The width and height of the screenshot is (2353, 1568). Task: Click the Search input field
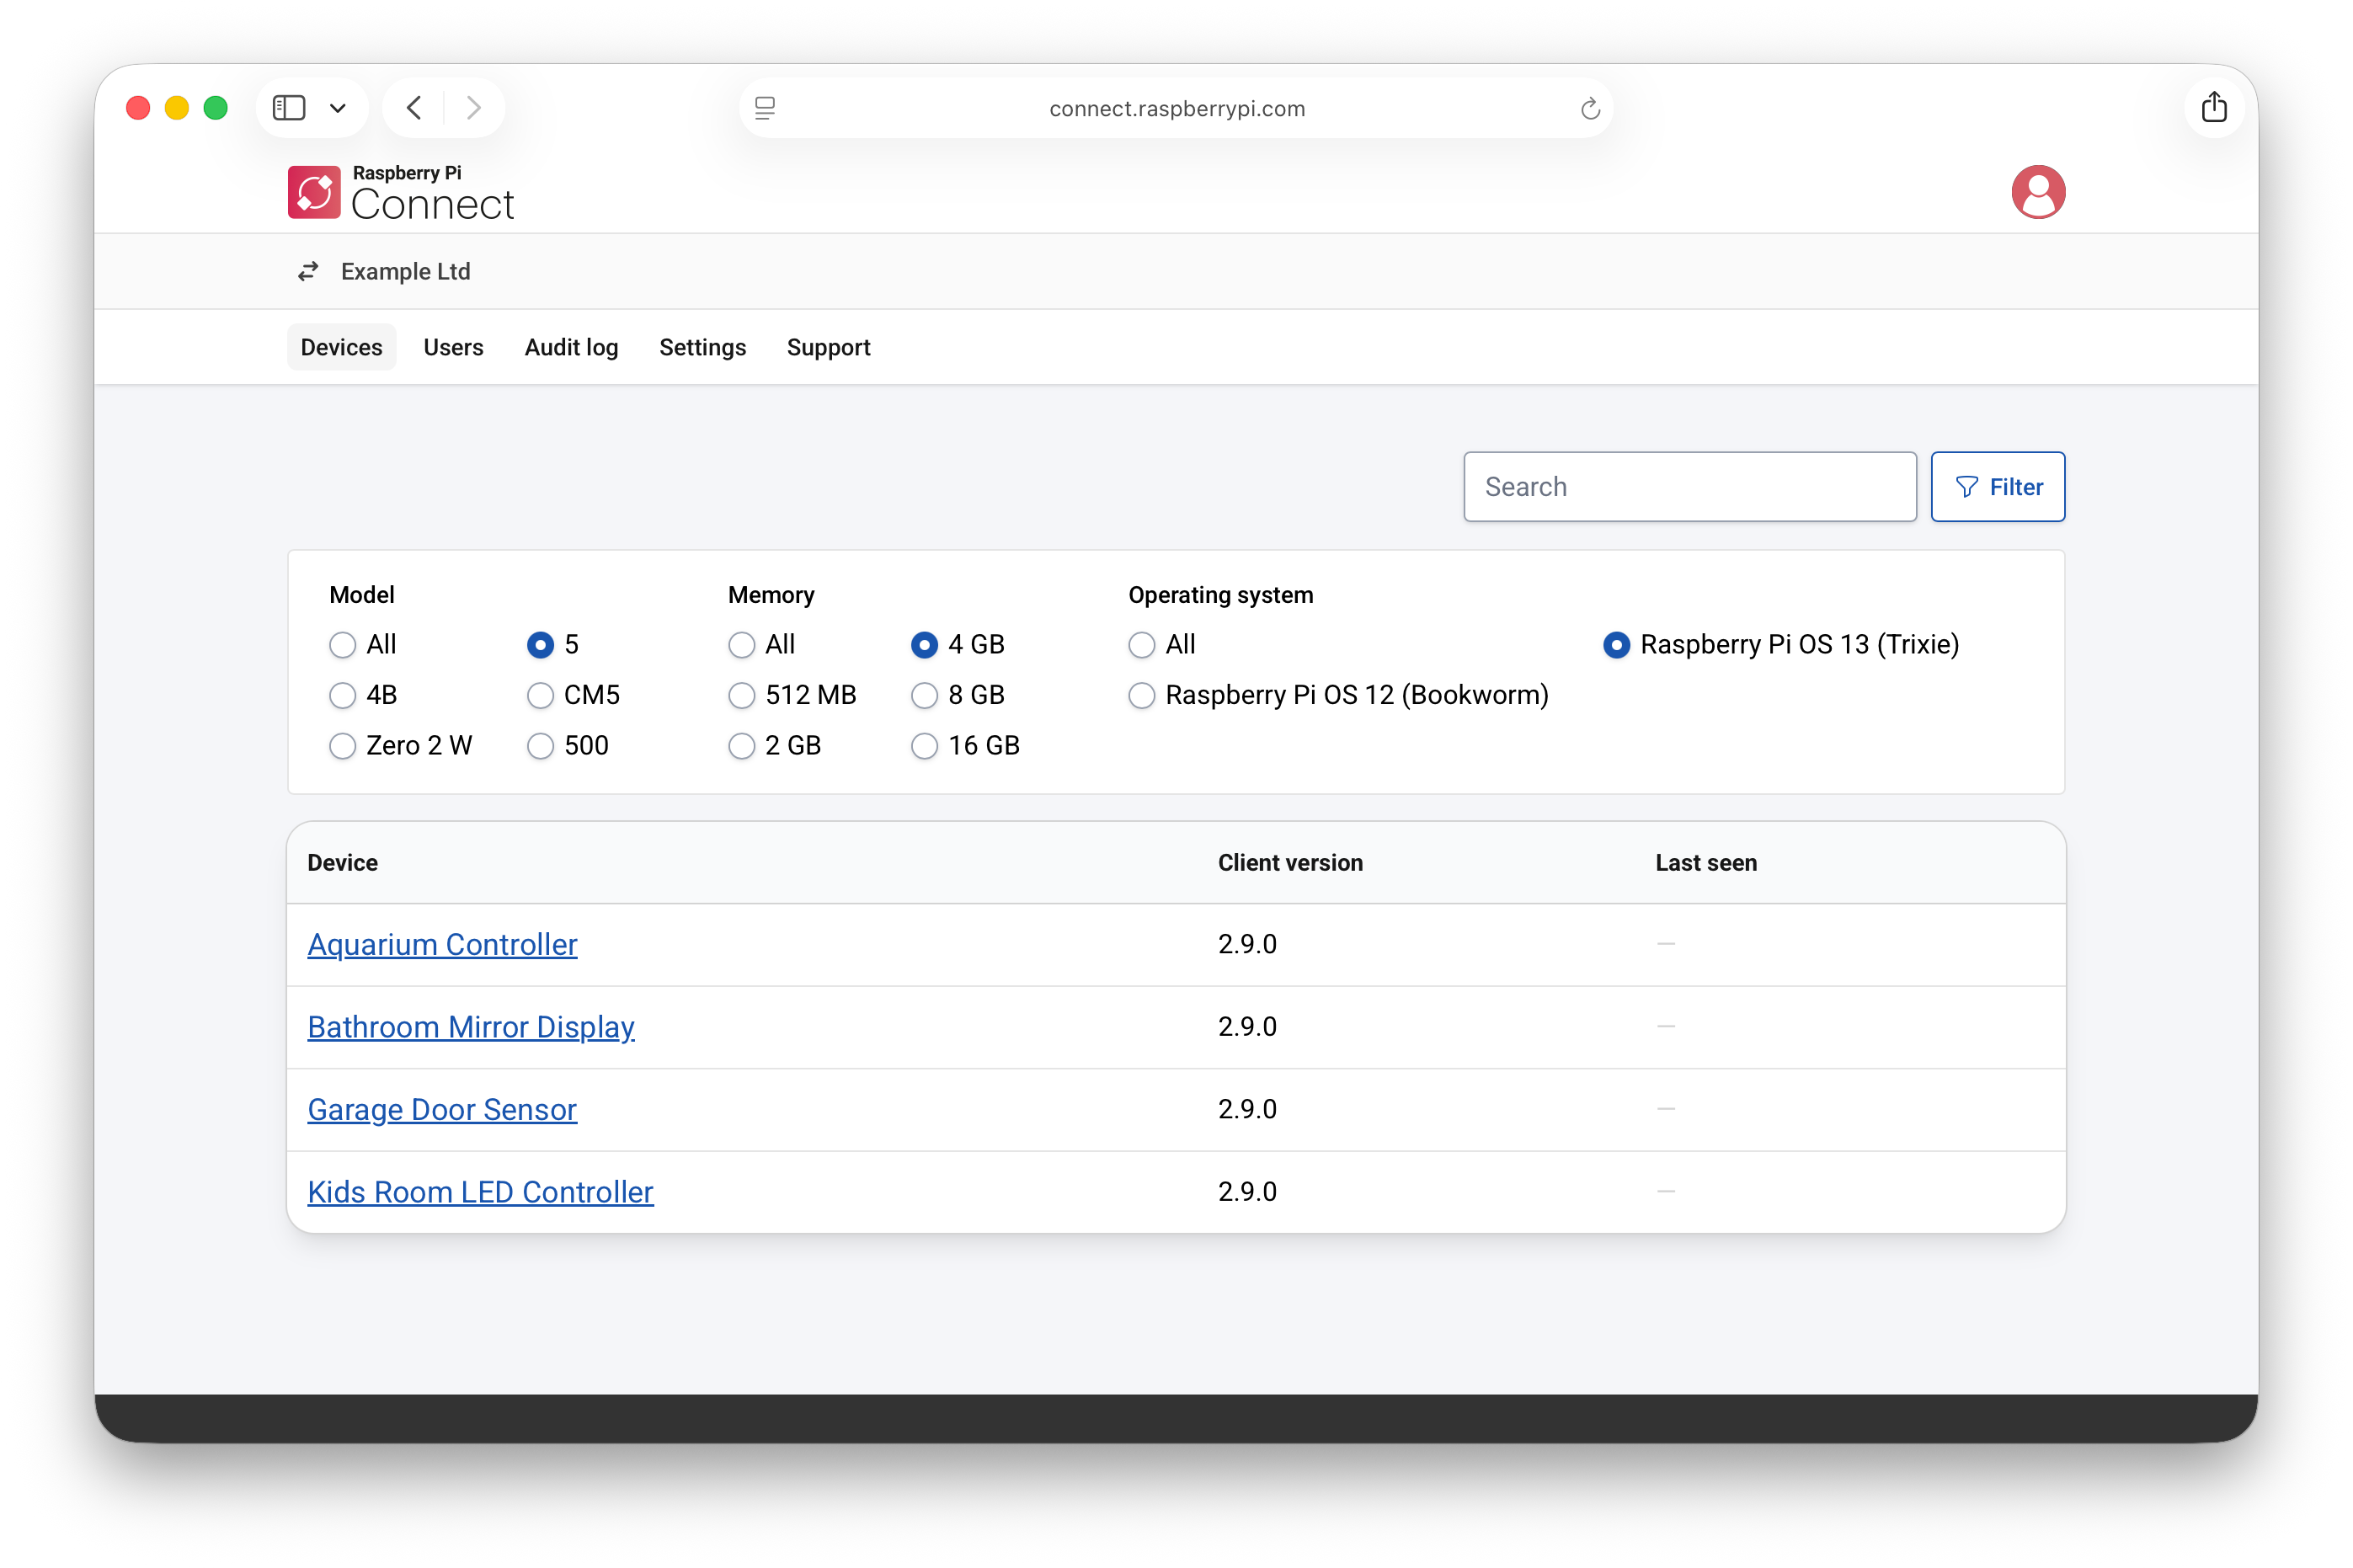pos(1689,487)
